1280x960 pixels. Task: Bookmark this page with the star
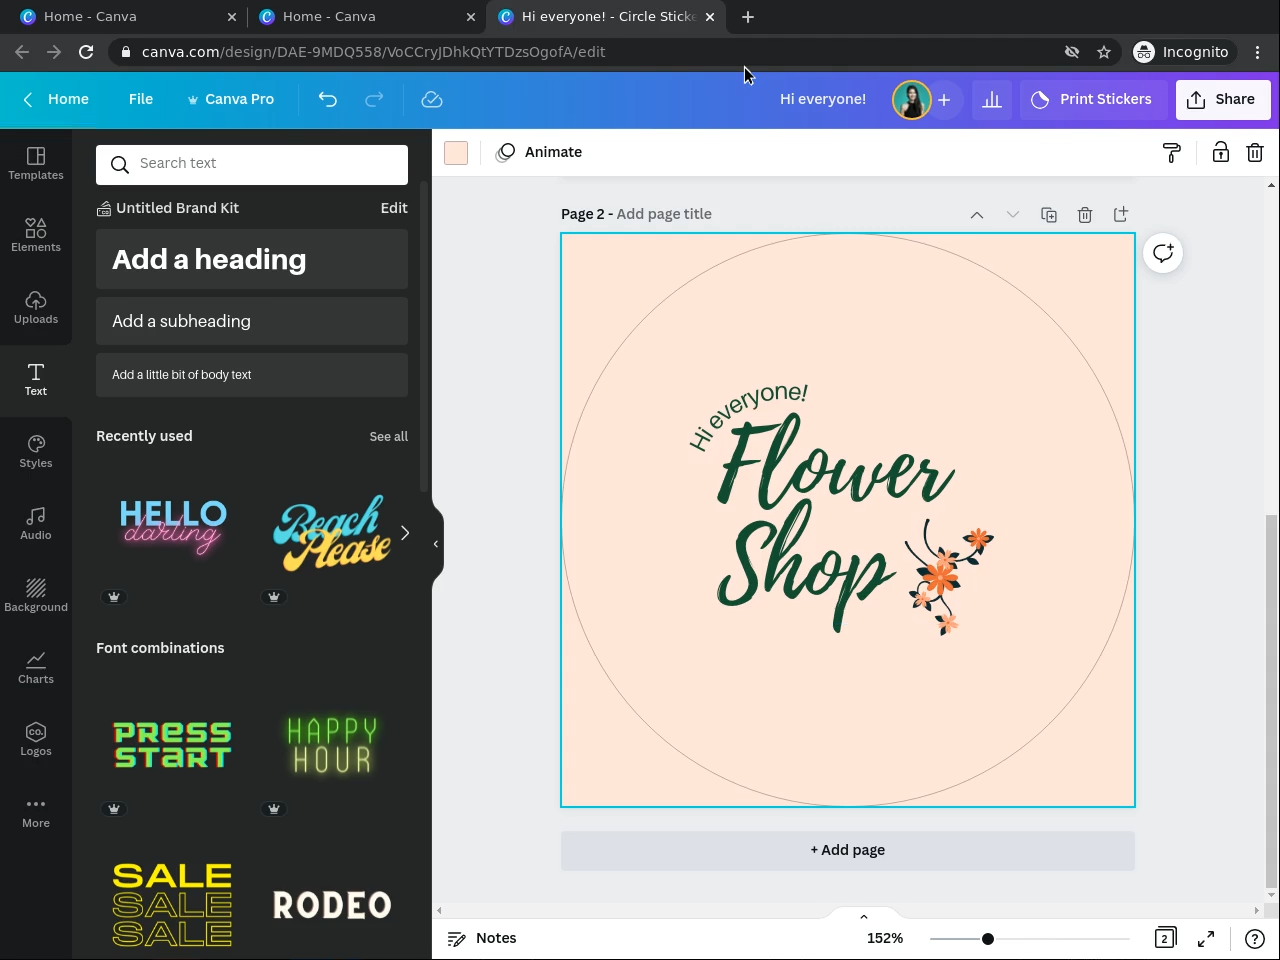point(1104,52)
